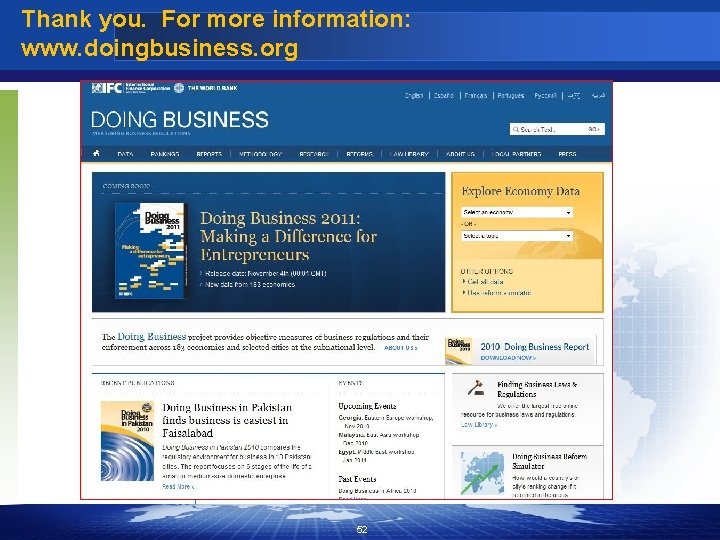
Task: Open the Methodology menu item
Action: (260, 154)
